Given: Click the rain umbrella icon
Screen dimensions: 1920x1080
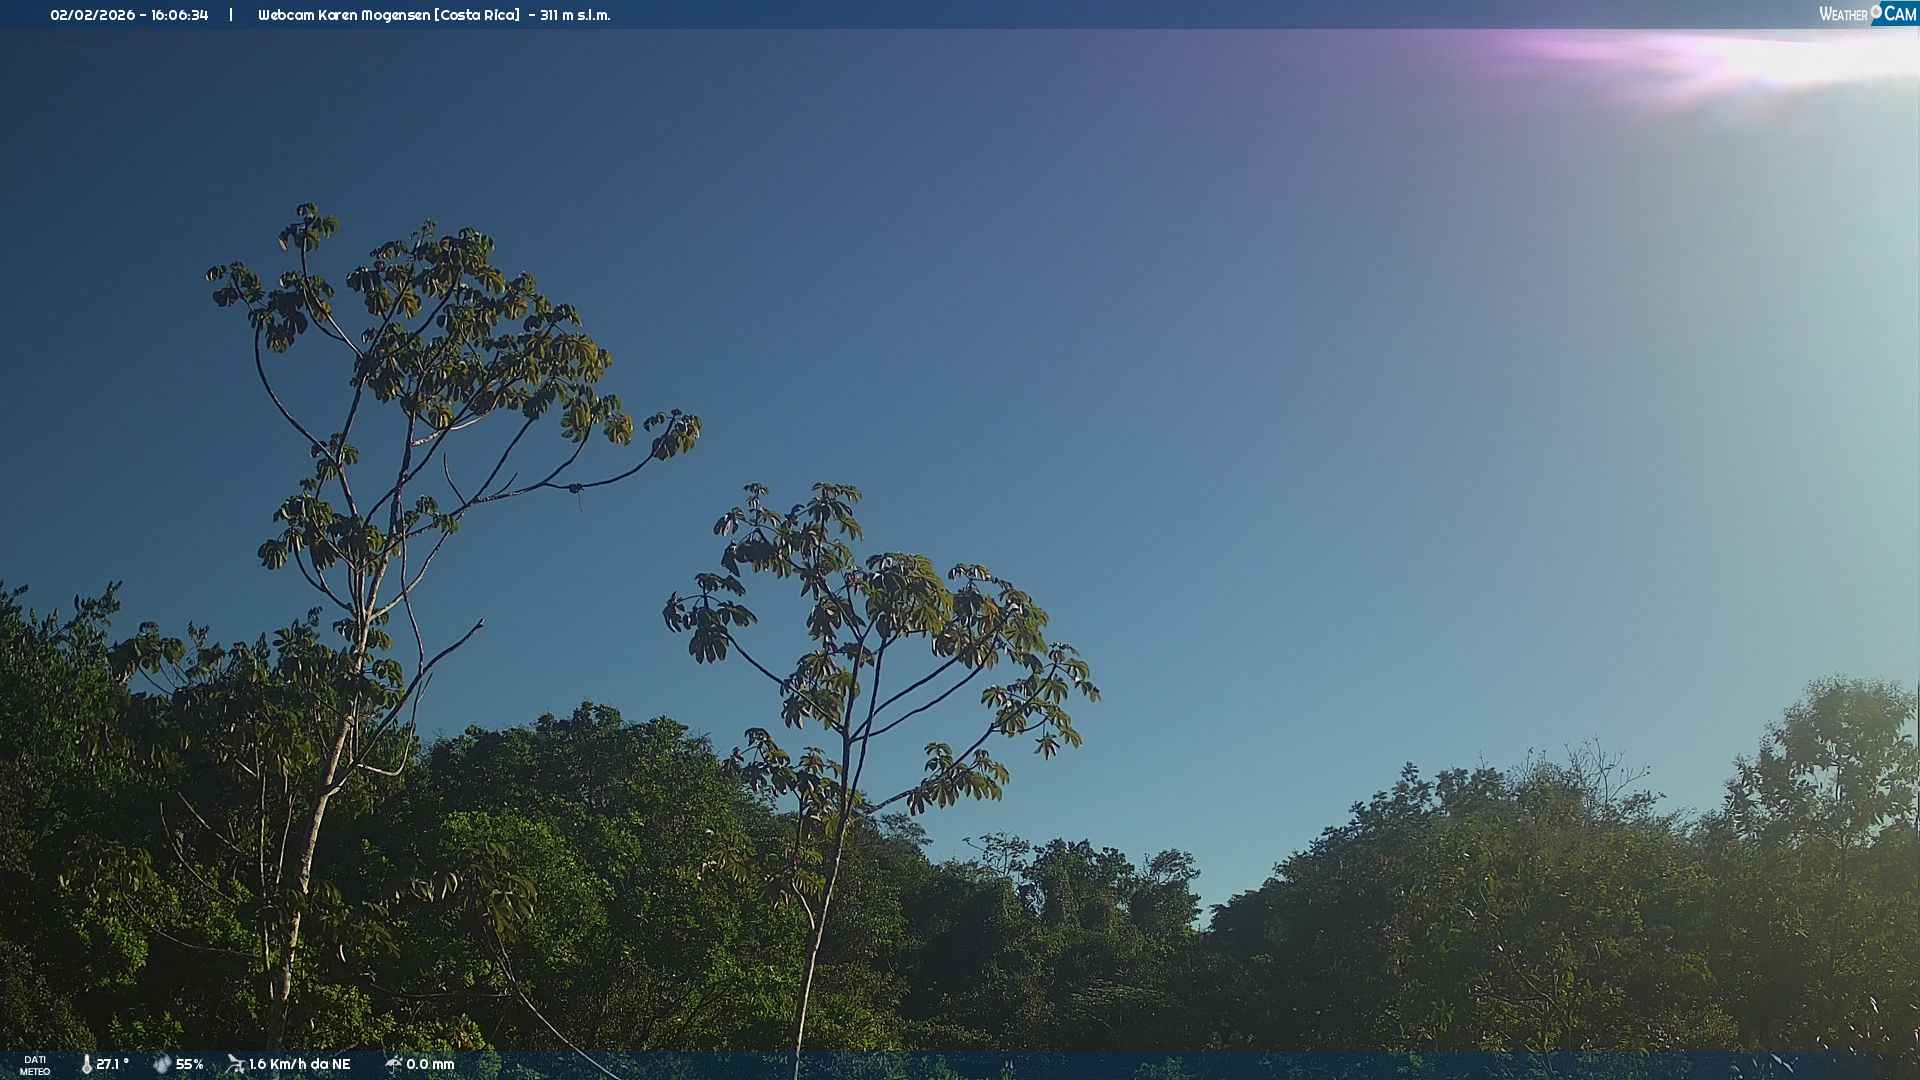Looking at the screenshot, I should 393,1064.
